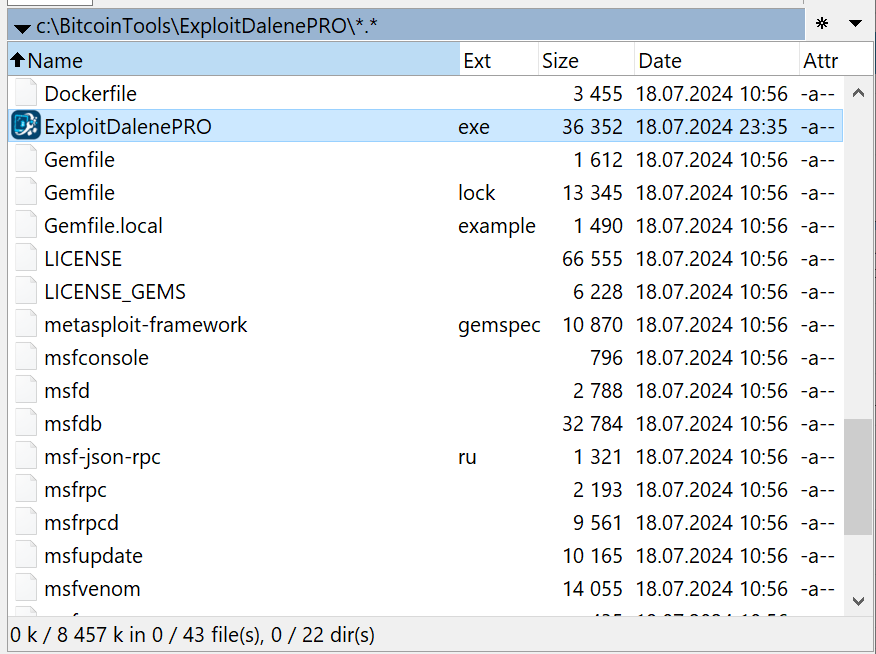Select msf-json-rpc file name

click(102, 457)
